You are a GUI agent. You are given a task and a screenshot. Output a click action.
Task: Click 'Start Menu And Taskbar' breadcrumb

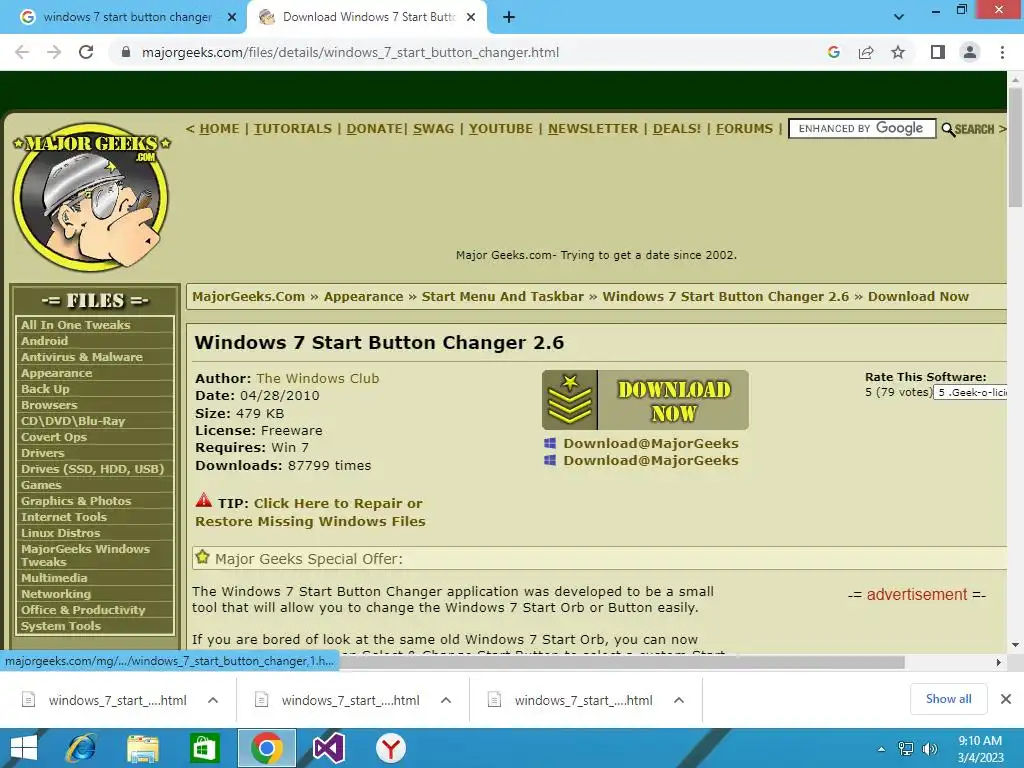coord(503,296)
